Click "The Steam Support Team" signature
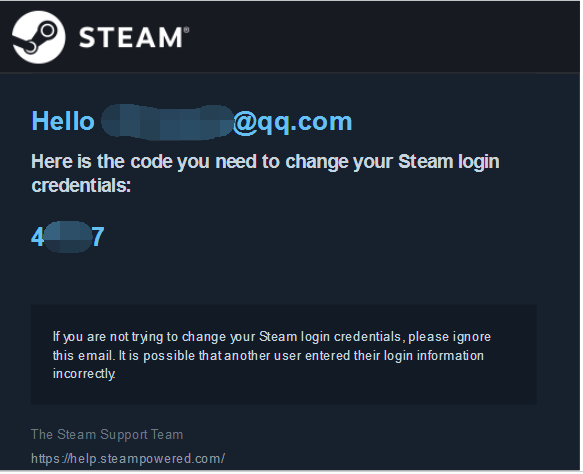Image resolution: width=583 pixels, height=474 pixels. point(107,435)
